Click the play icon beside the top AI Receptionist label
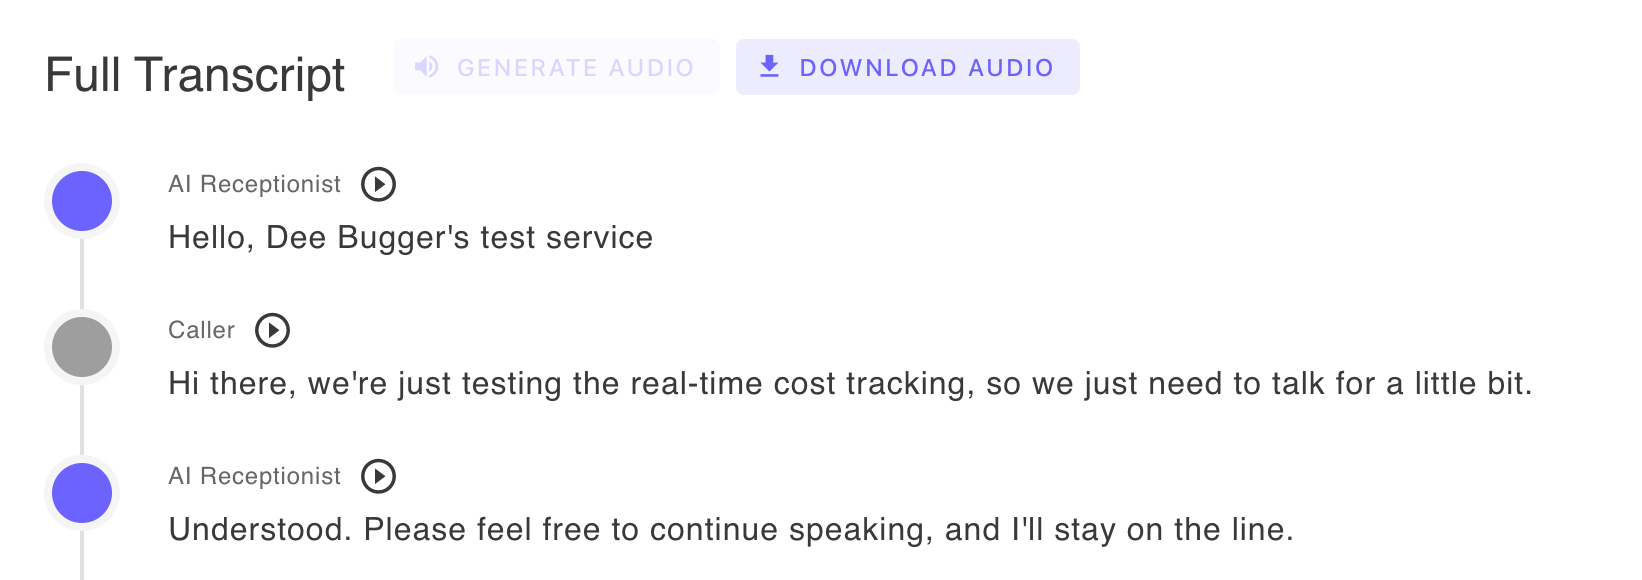 [378, 184]
